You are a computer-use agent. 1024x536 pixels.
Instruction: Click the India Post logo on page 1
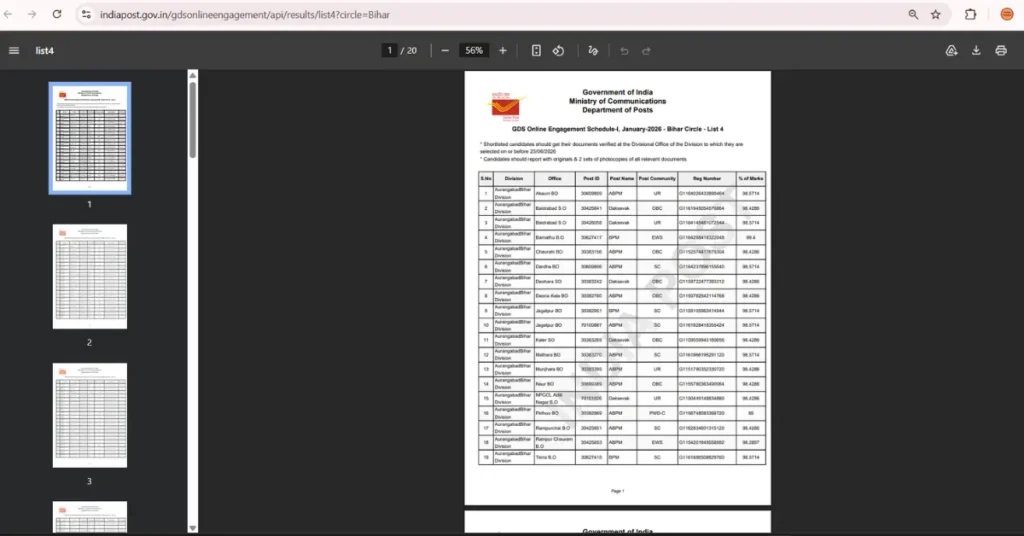click(506, 106)
